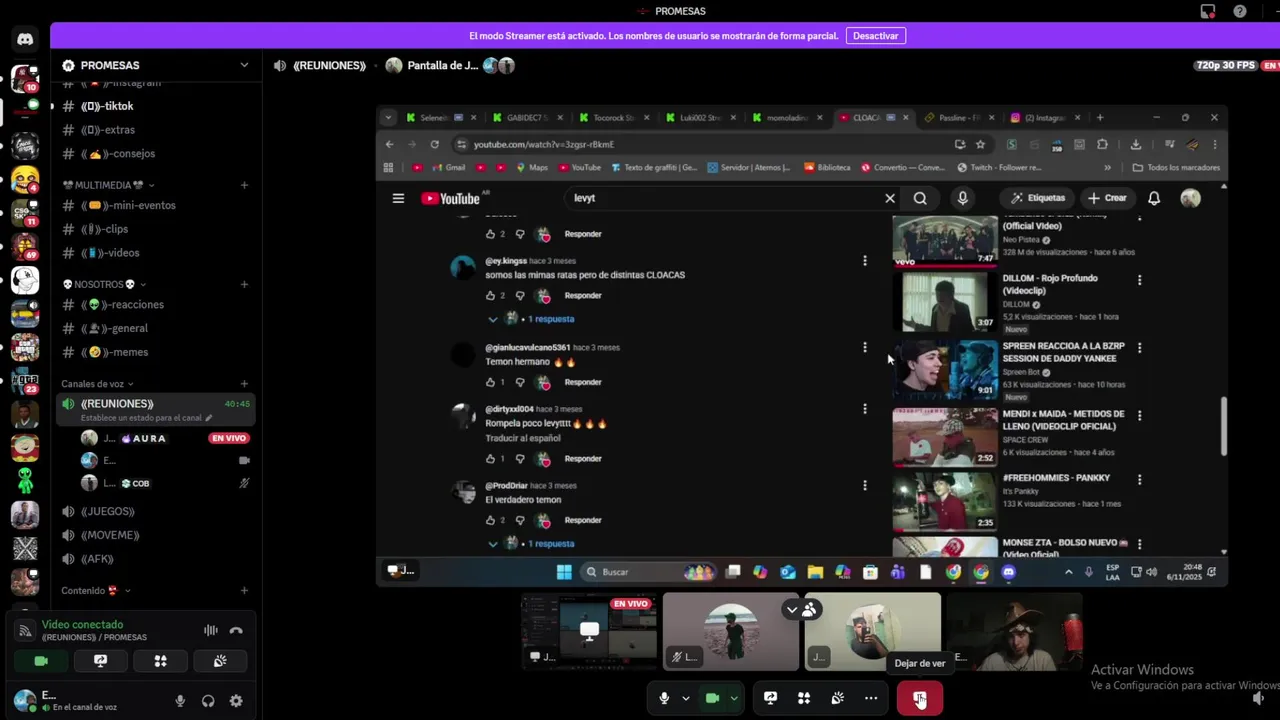Open activities icon in bottom call bar
1280x720 pixels.
[x=804, y=698]
